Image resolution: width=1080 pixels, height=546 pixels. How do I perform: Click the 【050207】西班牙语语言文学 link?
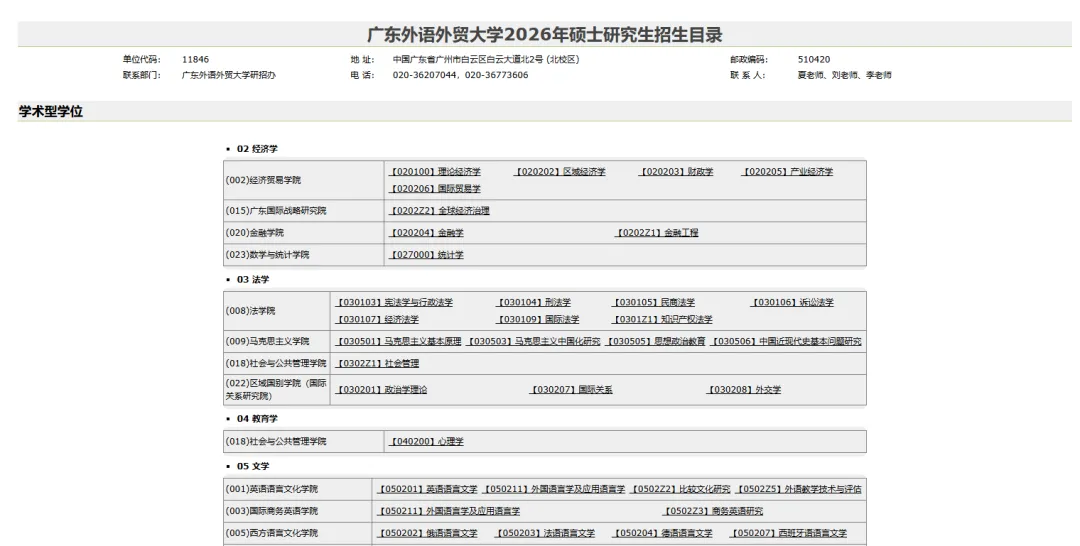(x=788, y=534)
